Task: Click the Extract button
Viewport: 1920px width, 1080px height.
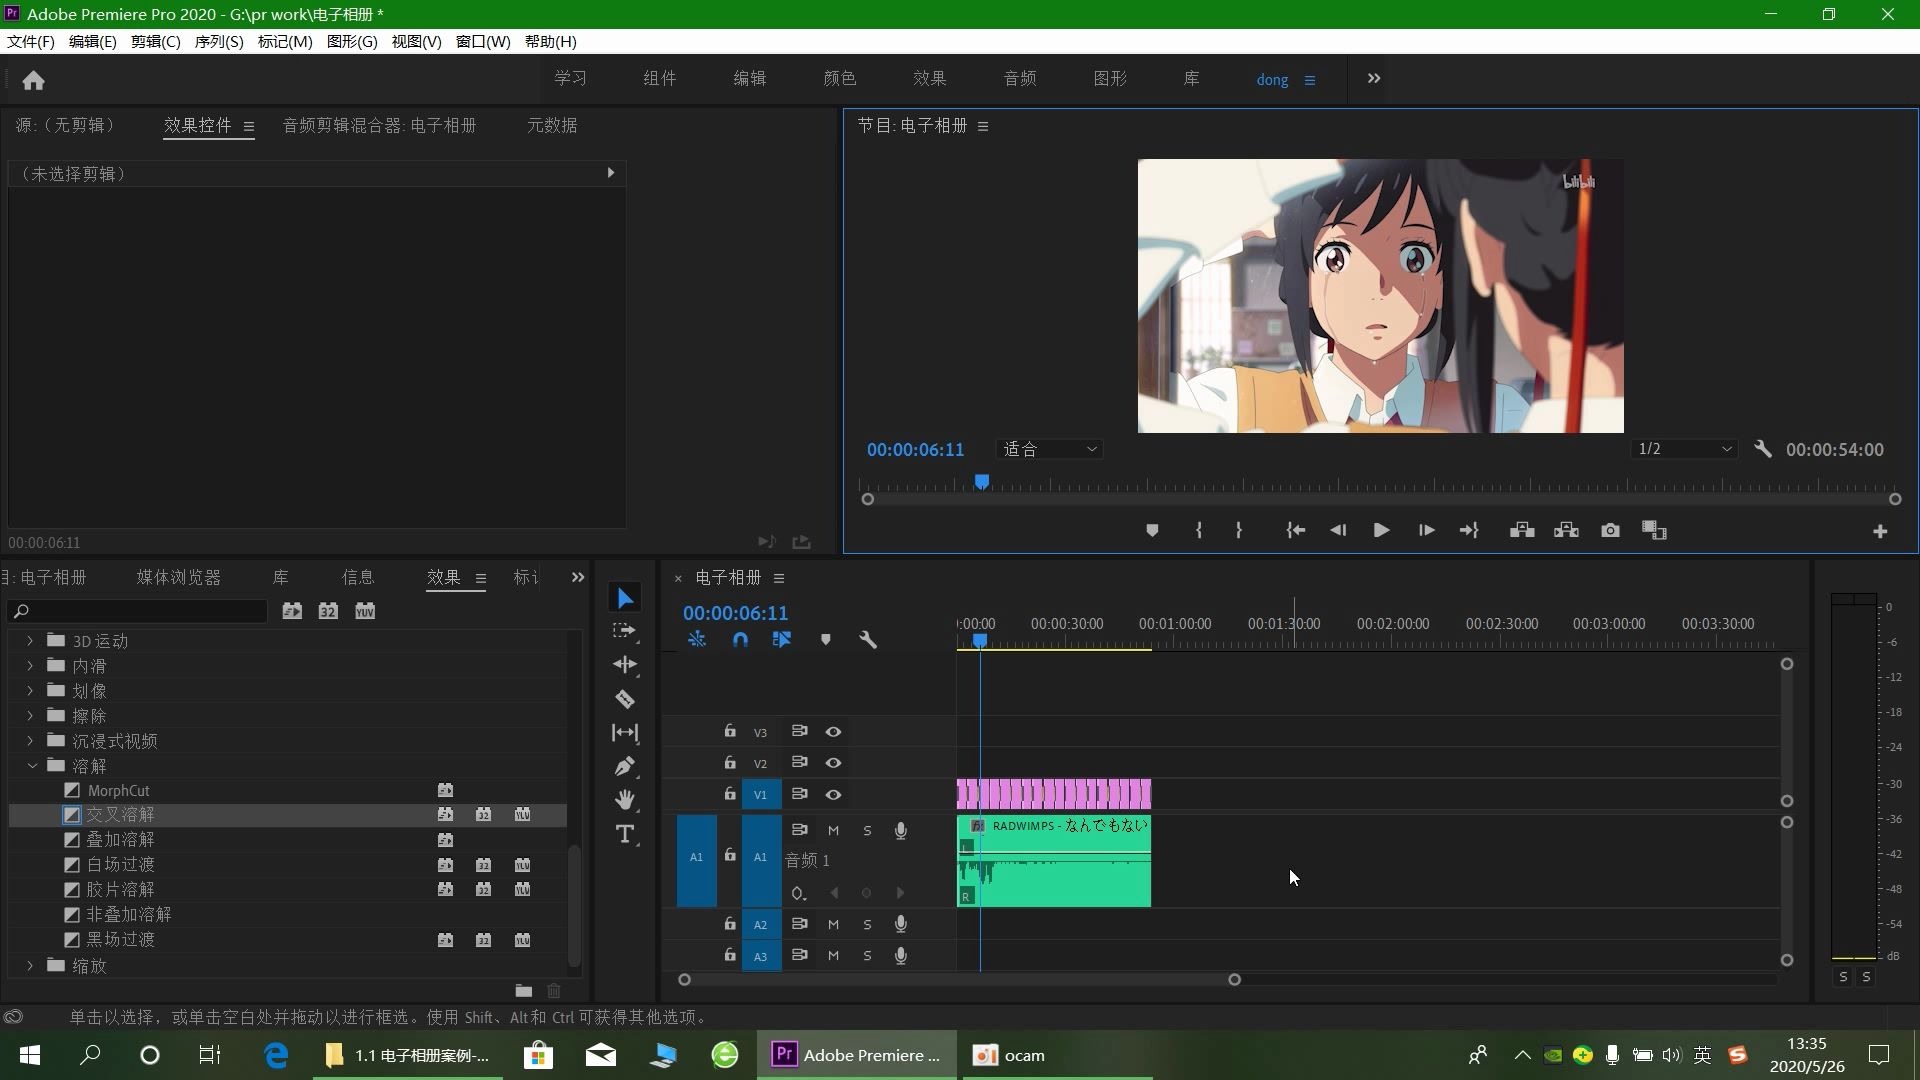Action: (x=1566, y=530)
